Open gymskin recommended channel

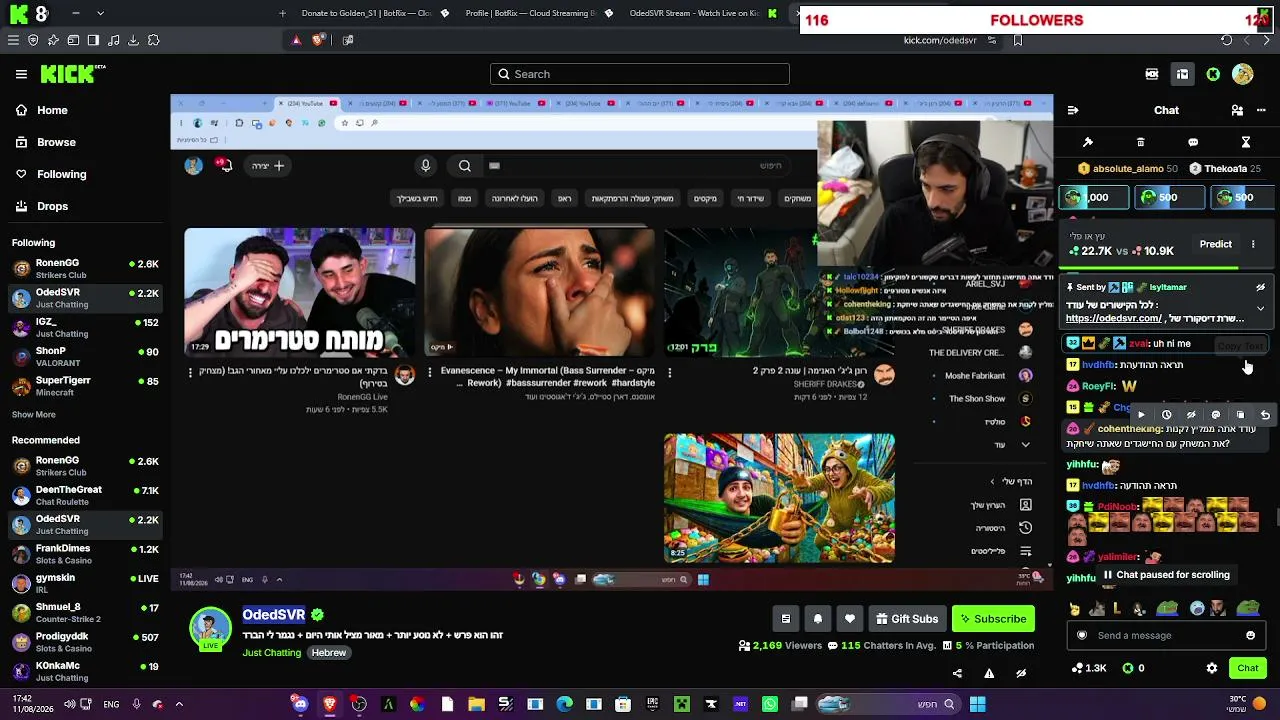pos(85,583)
